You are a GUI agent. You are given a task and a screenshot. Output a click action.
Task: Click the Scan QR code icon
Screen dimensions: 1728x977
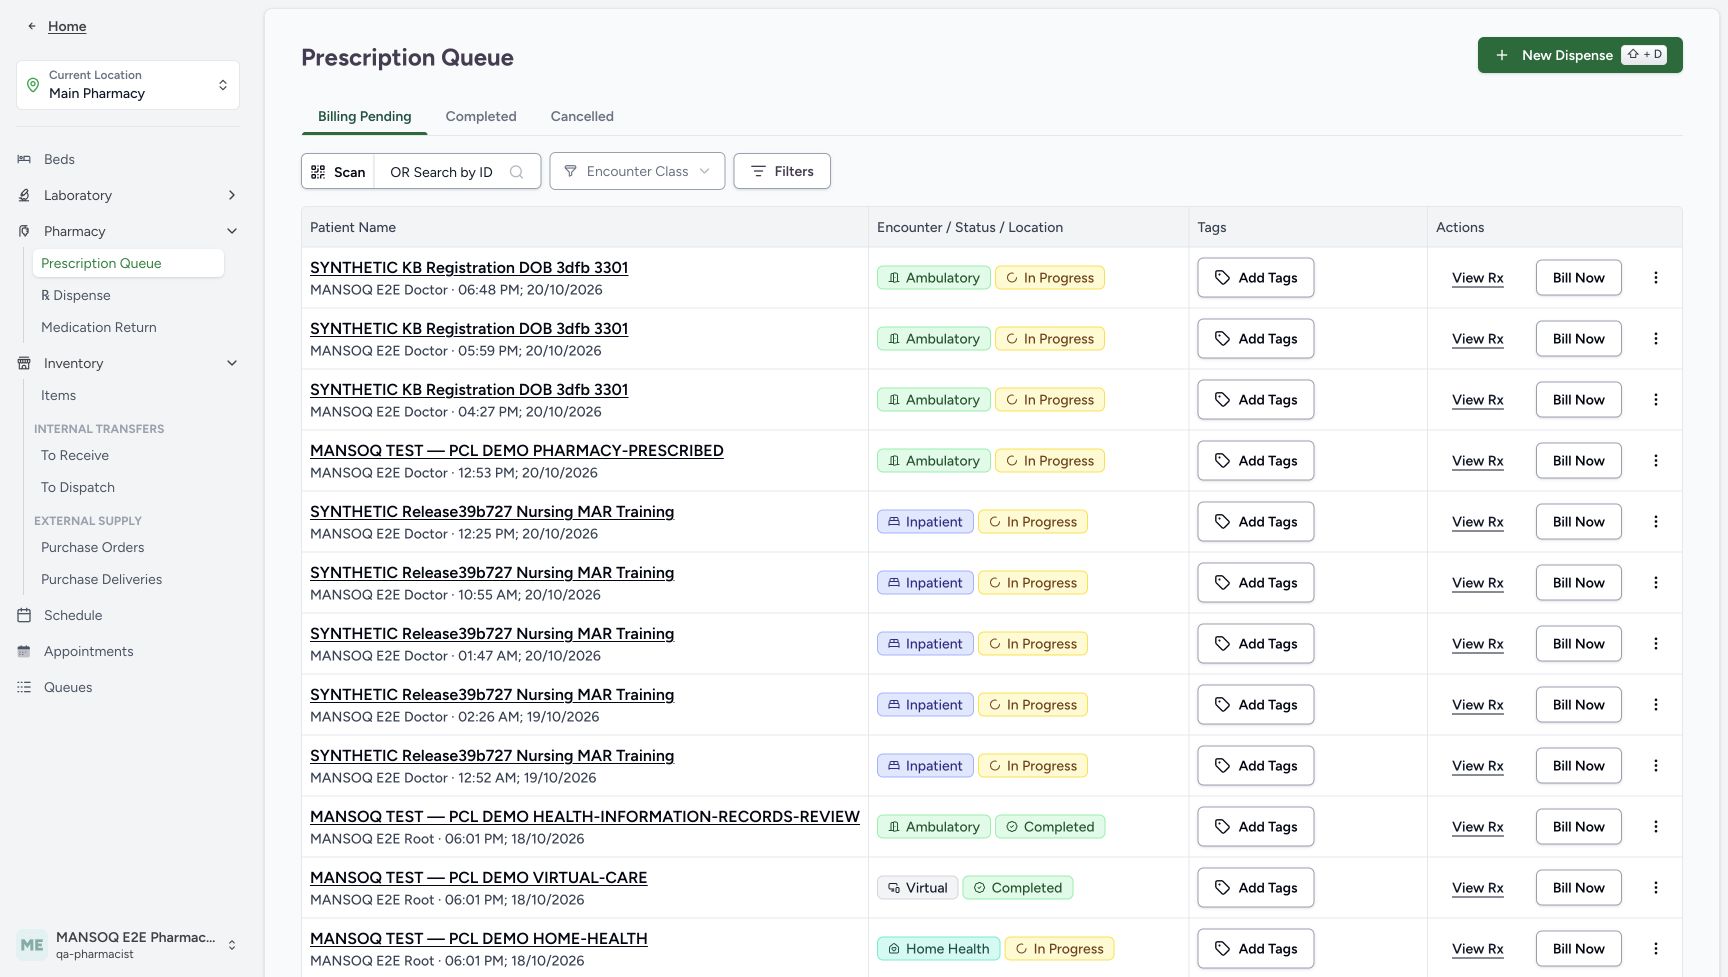tap(318, 172)
